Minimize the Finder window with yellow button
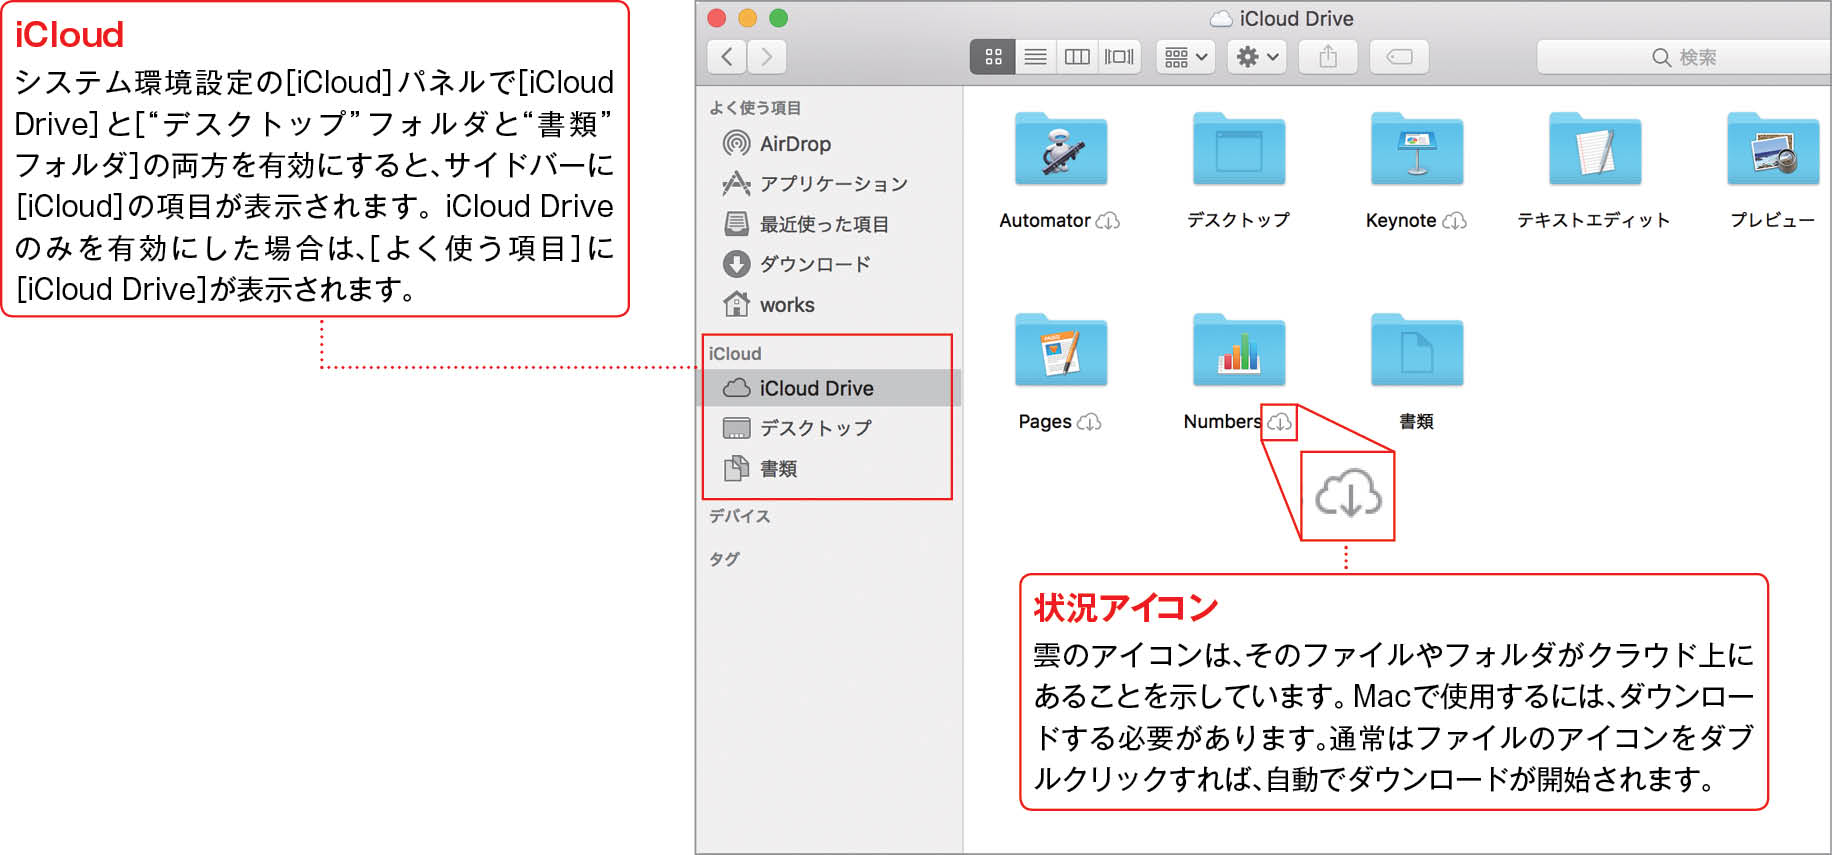The image size is (1832, 855). point(747,18)
